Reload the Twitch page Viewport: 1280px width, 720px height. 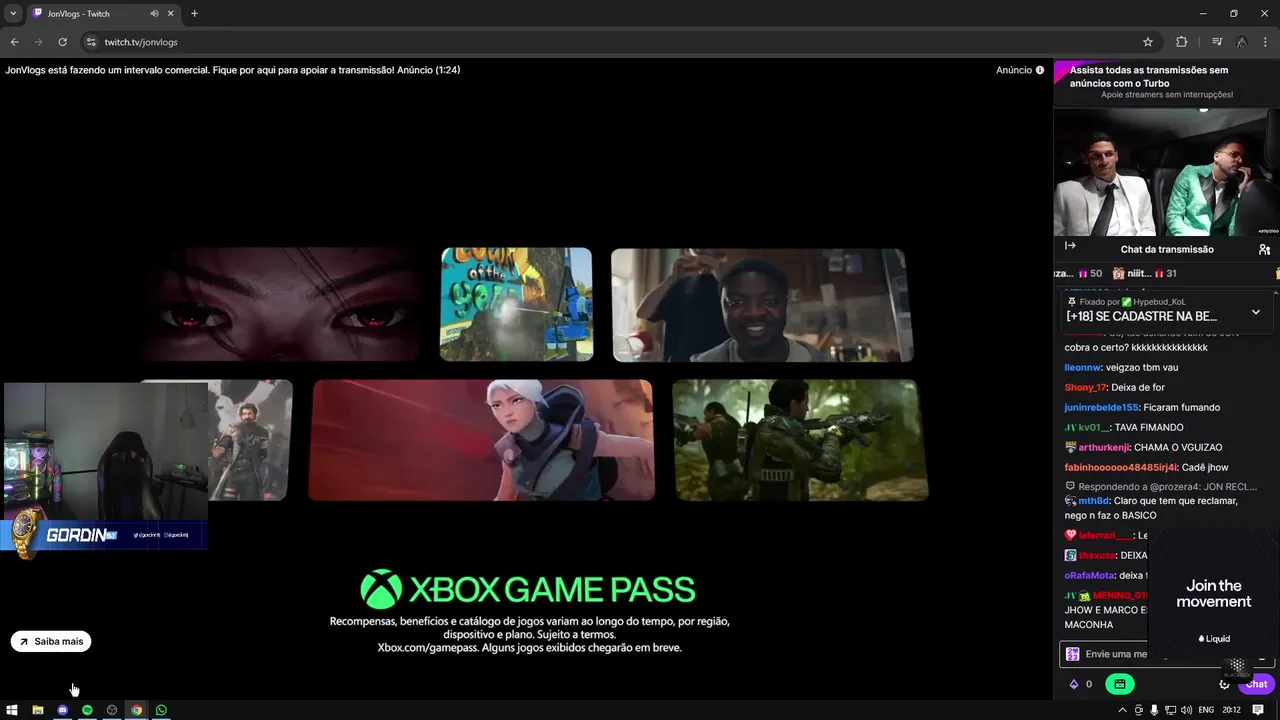click(x=62, y=42)
